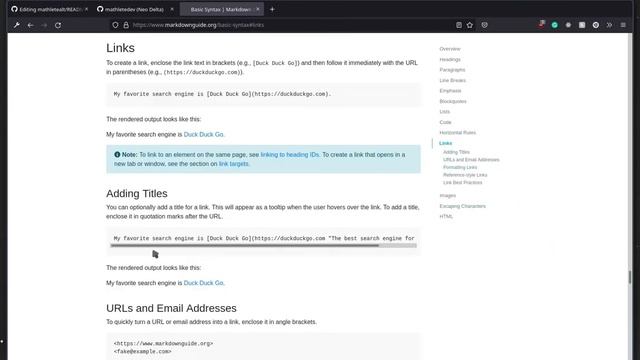Click the Links section heading

[x=120, y=48]
